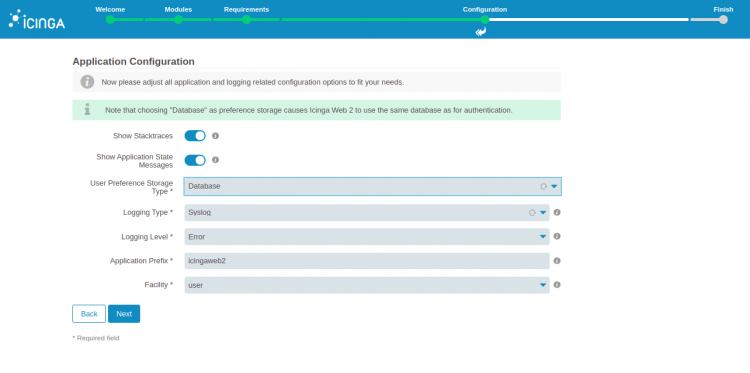Click info icon next to Show Stacktraces
750x373 pixels.
pyautogui.click(x=215, y=136)
